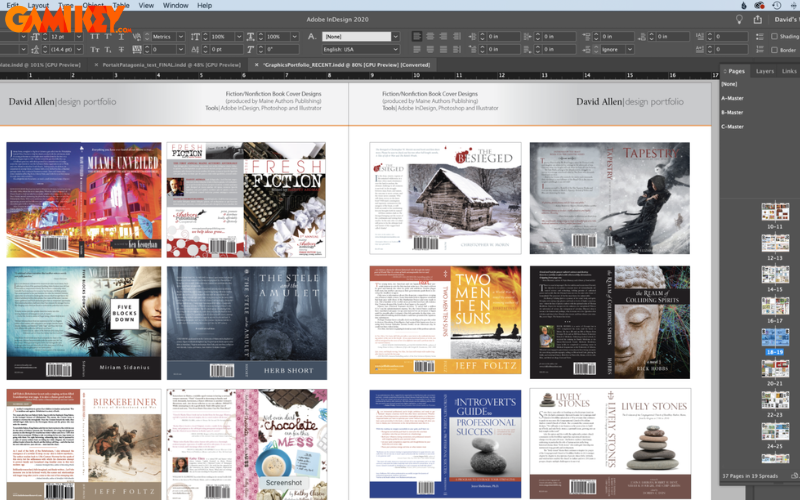
Task: Open the horizontal scale 100% dropdown
Action: coord(294,37)
